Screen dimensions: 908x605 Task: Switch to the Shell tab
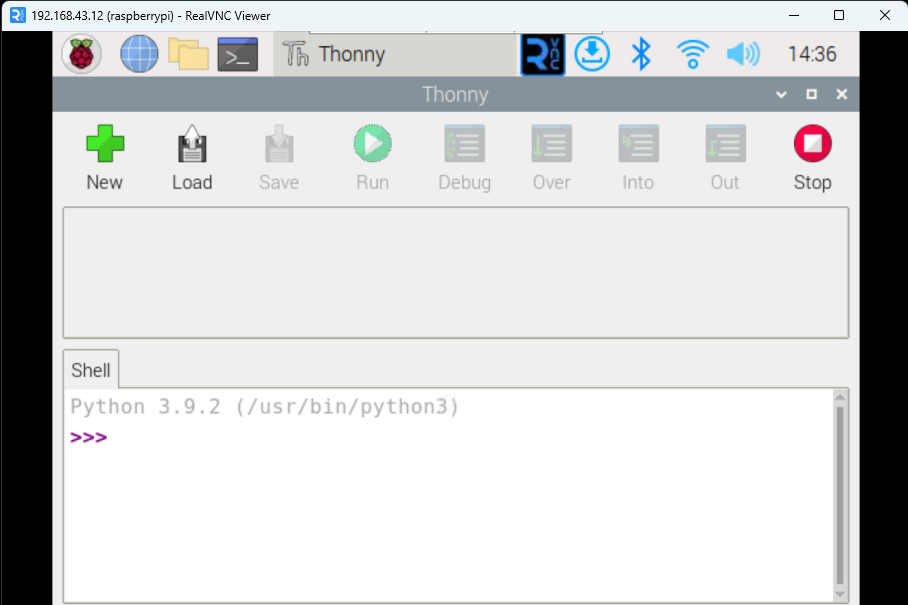91,370
